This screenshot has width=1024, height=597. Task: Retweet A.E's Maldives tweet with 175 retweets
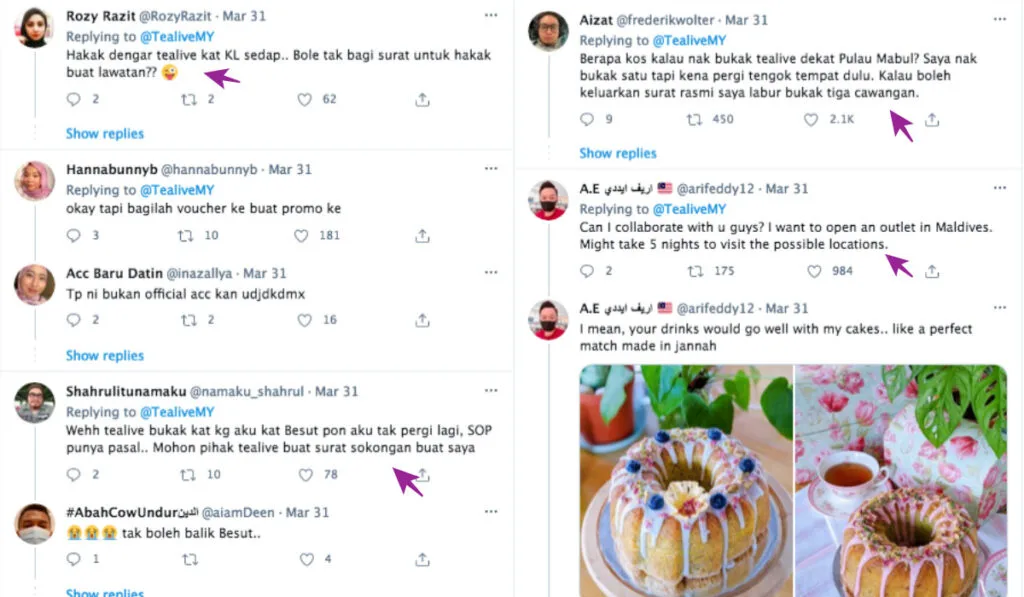pyautogui.click(x=694, y=271)
